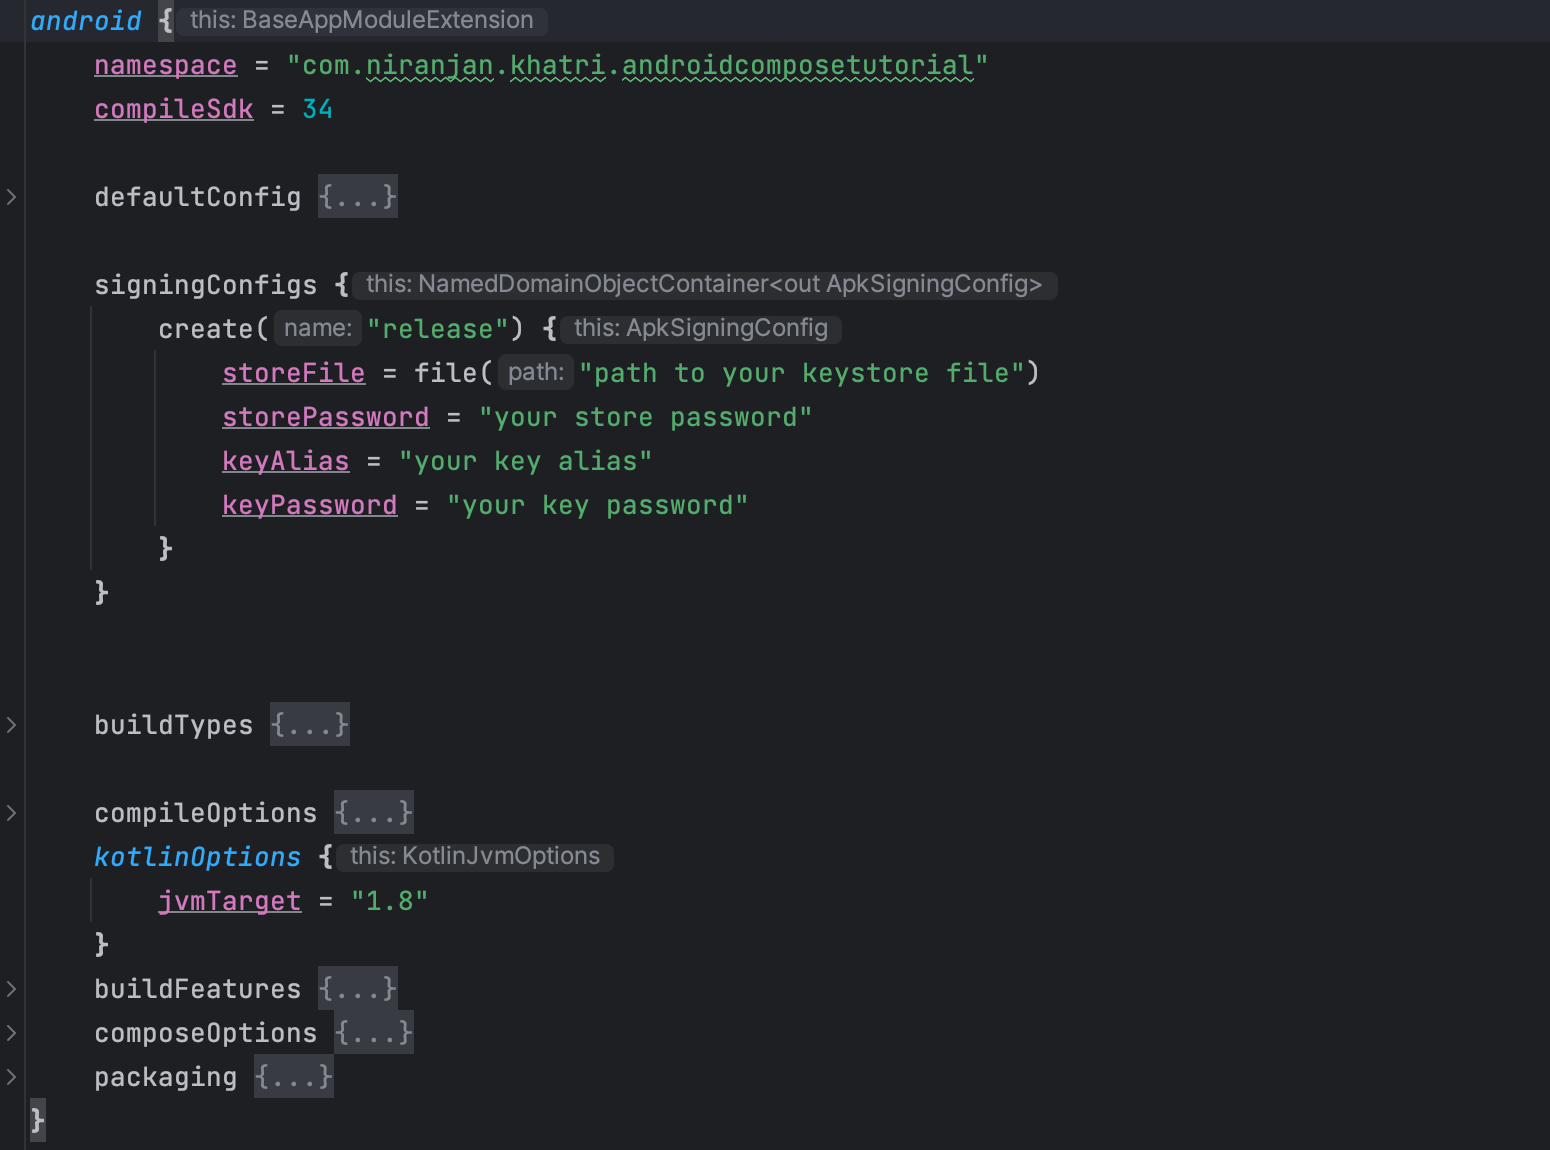Expand the buildTypes fold arrow in gutter
The image size is (1550, 1150).
coord(11,725)
